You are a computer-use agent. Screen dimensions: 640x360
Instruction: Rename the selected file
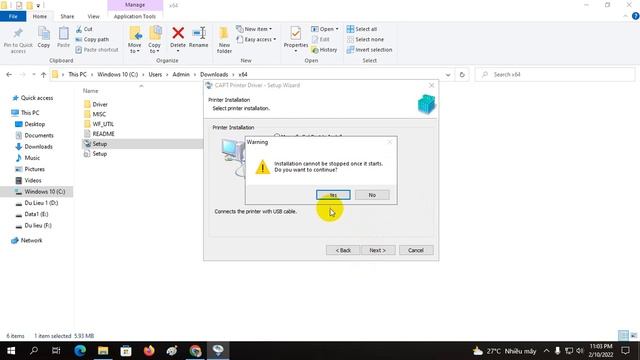[x=199, y=38]
